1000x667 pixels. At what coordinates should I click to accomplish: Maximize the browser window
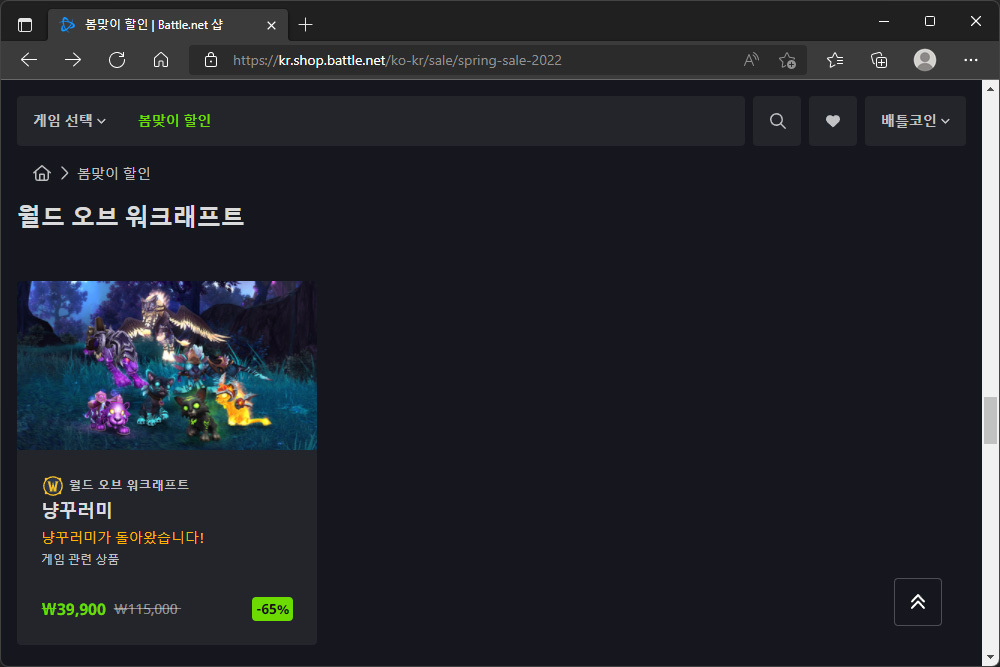930,21
